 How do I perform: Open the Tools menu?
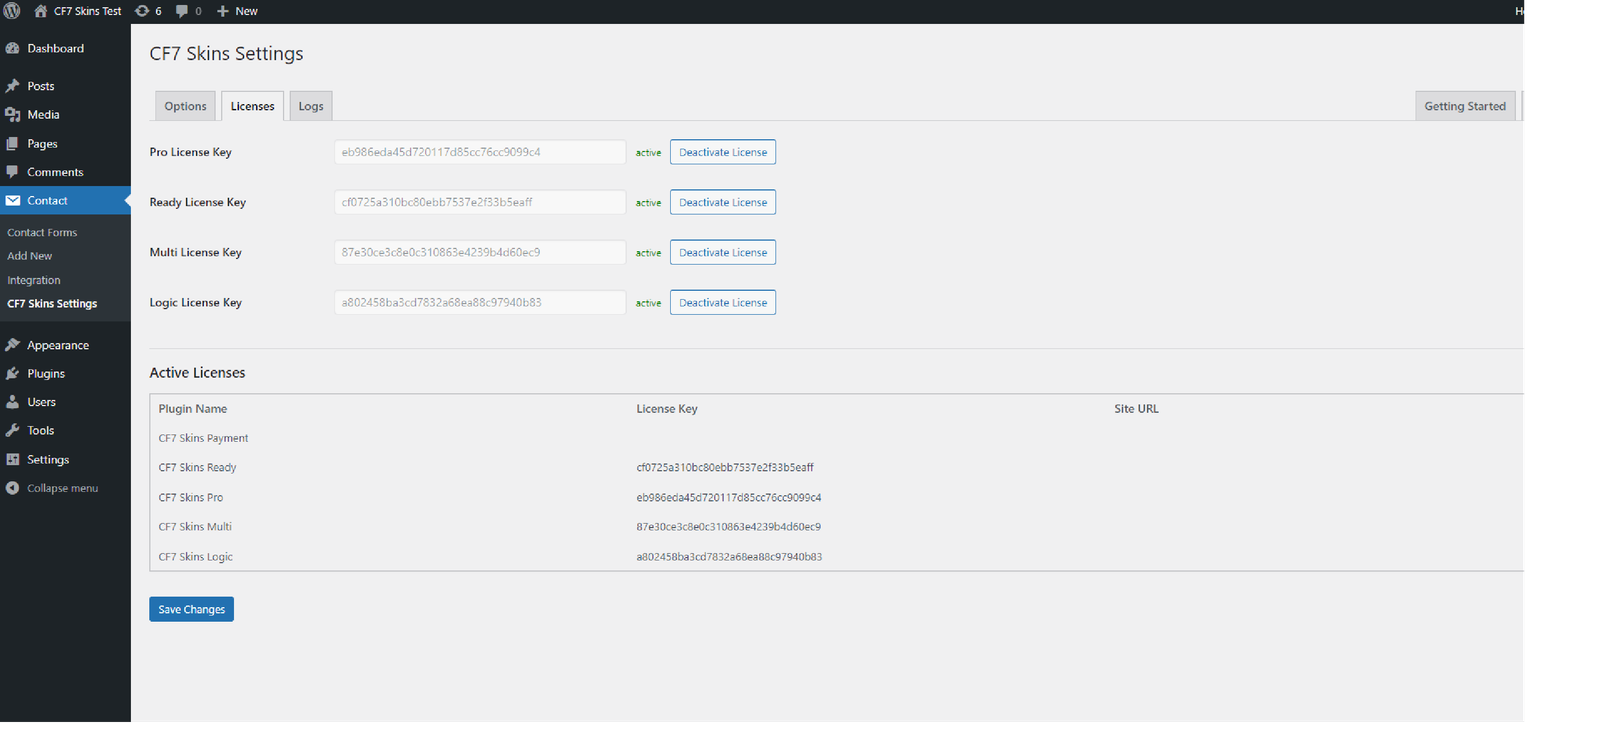point(40,430)
